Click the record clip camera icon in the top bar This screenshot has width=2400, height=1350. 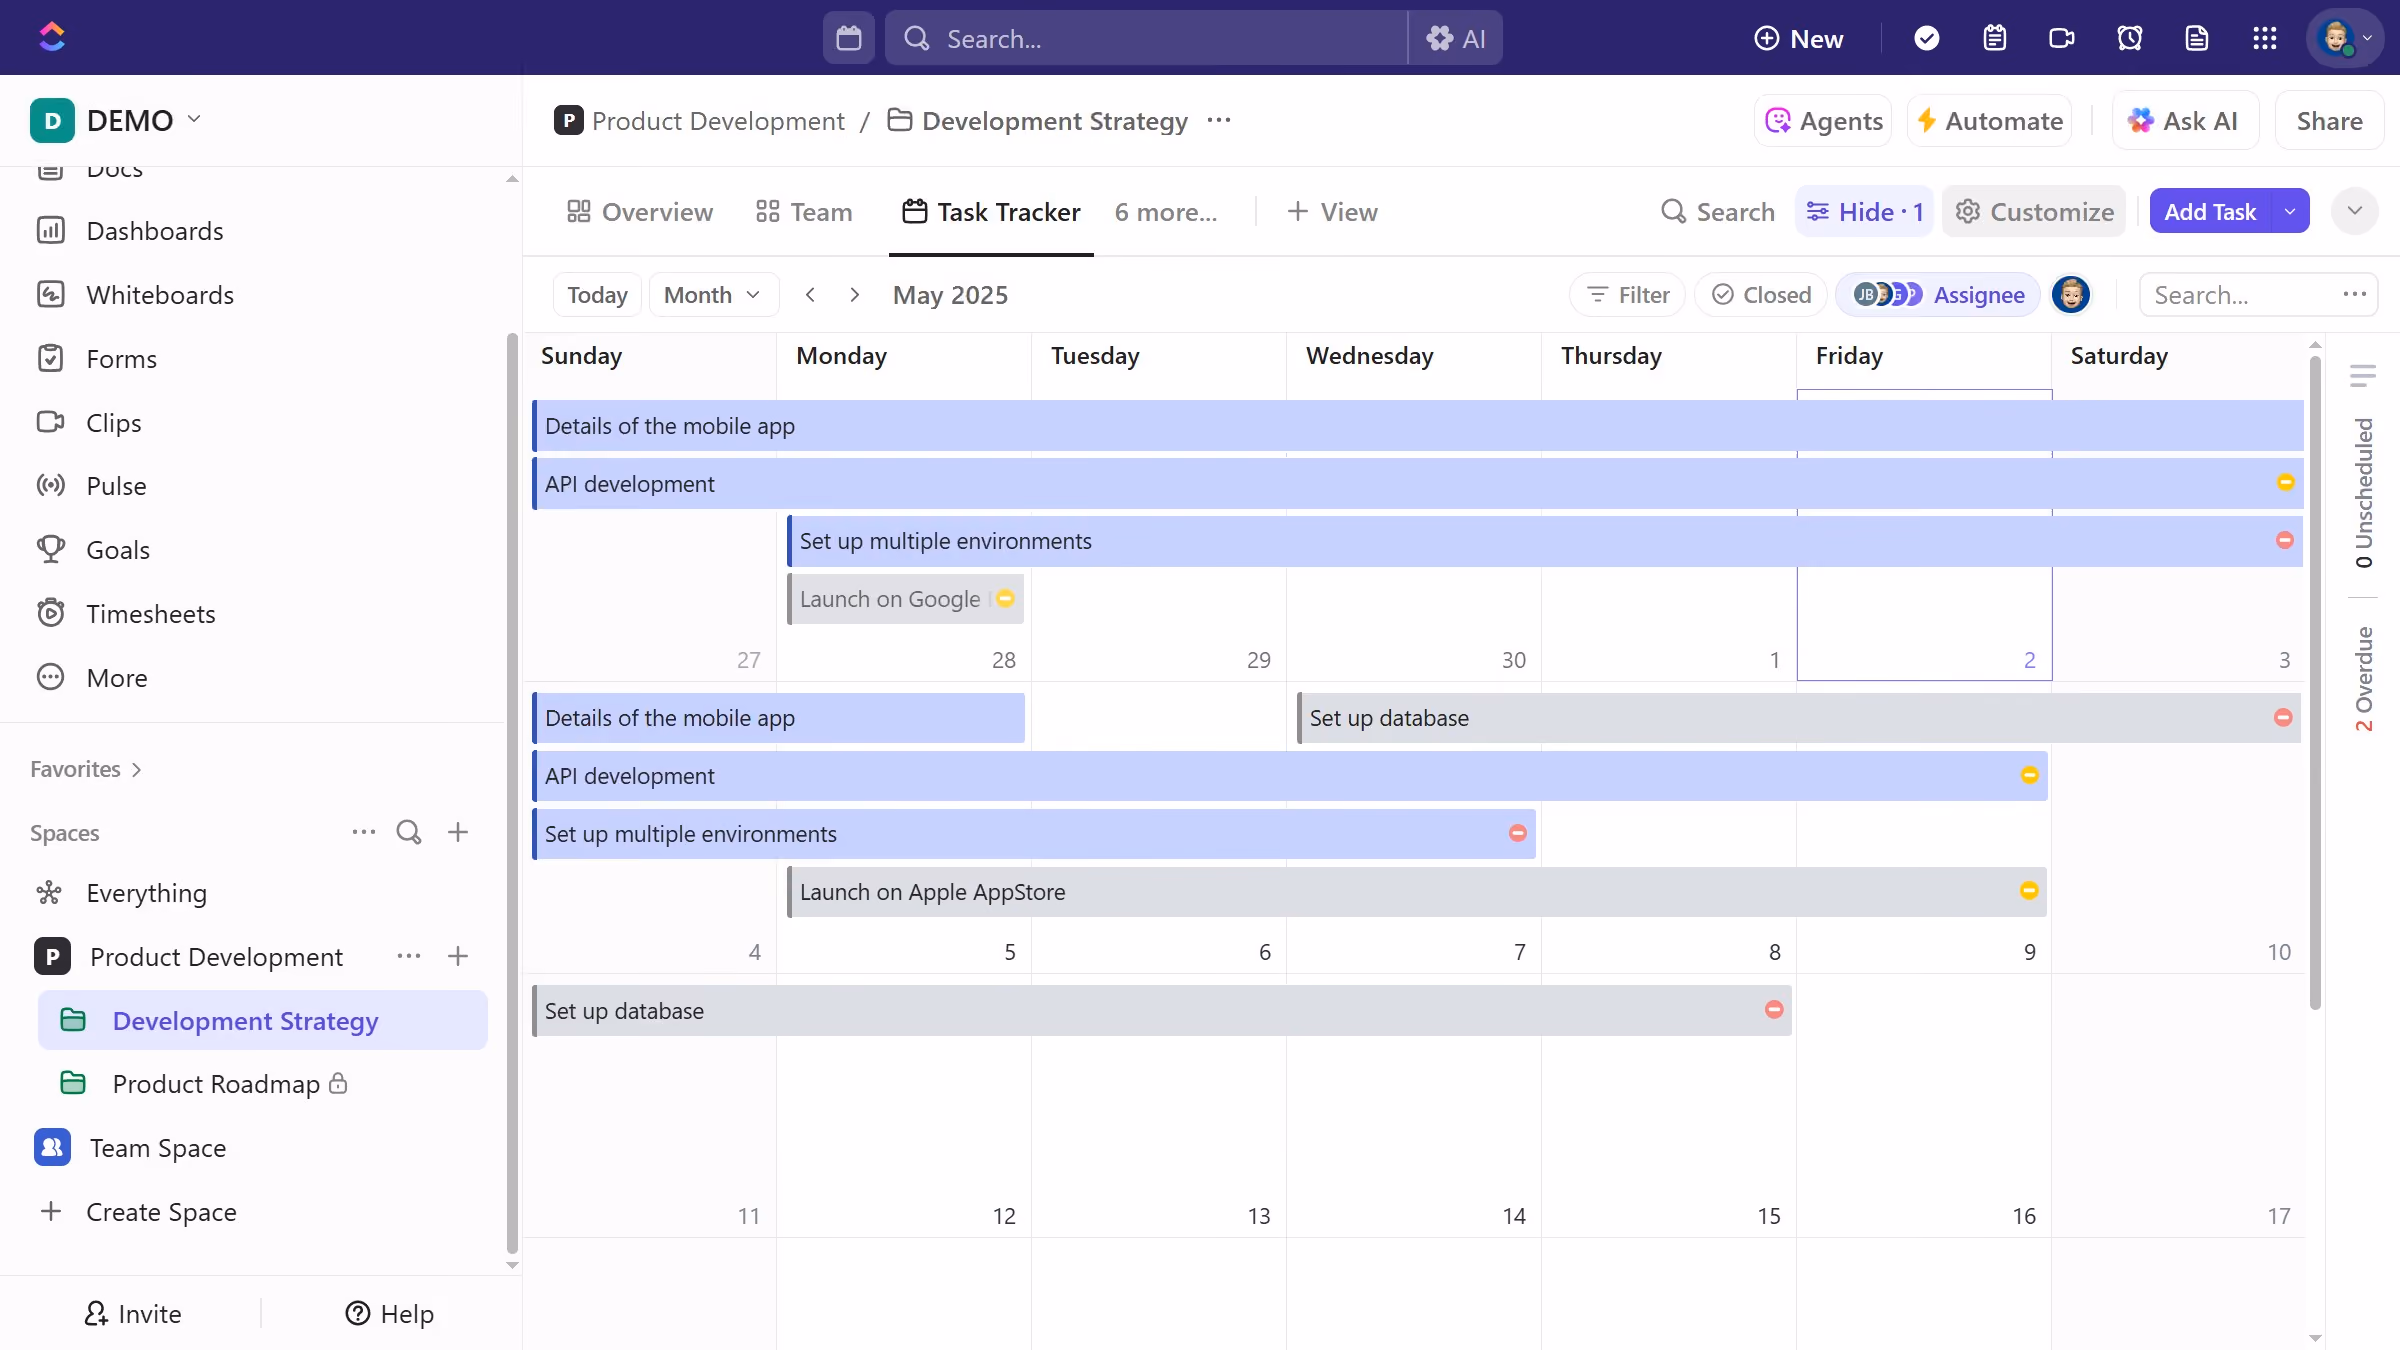[2062, 38]
